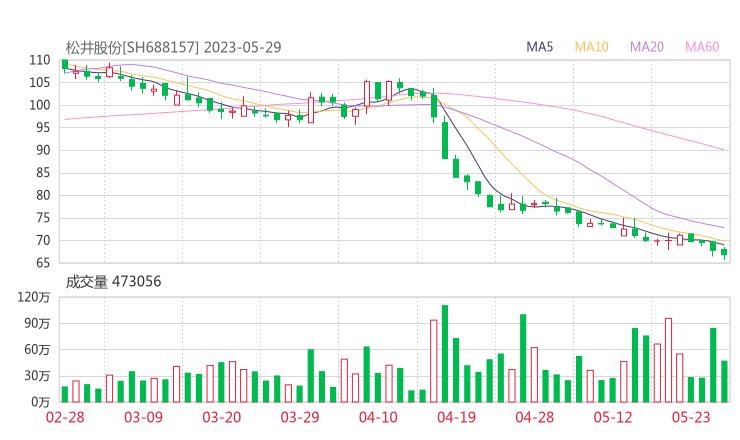Click the MA60 legend label

[x=702, y=47]
